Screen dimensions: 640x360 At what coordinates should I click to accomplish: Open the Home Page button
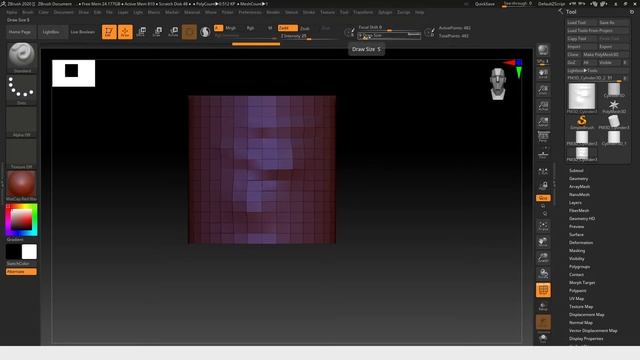(20, 32)
